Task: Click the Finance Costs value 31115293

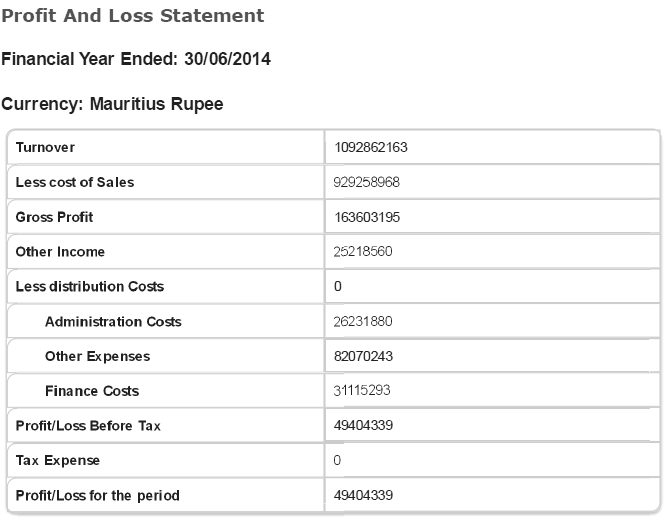Action: click(363, 391)
